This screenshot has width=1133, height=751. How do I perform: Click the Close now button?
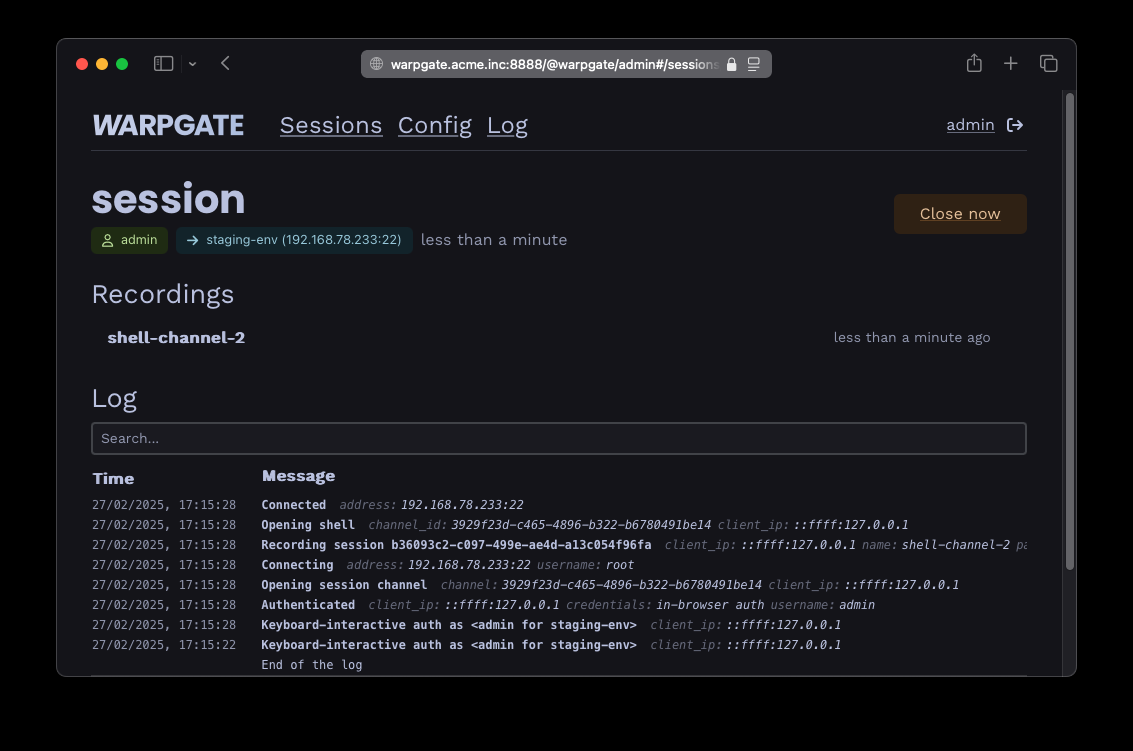(960, 214)
